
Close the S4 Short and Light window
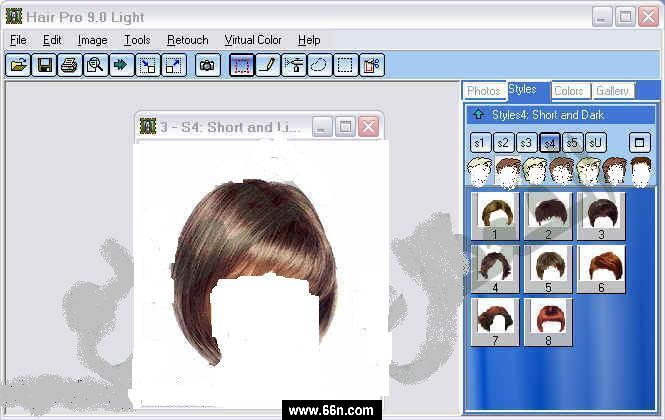click(x=369, y=127)
